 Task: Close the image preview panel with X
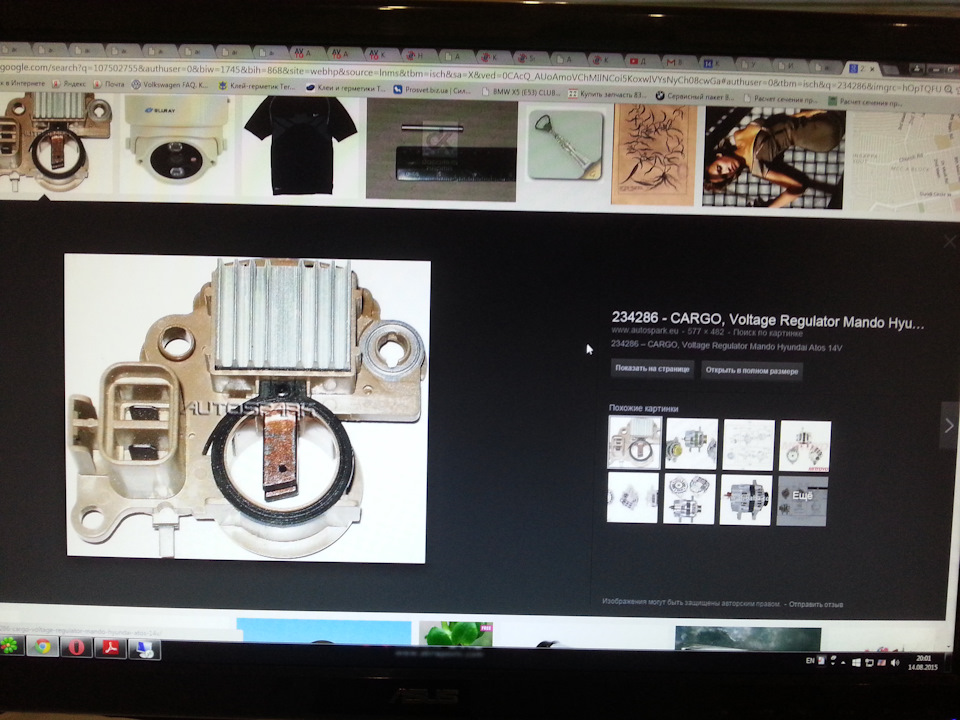coord(950,241)
